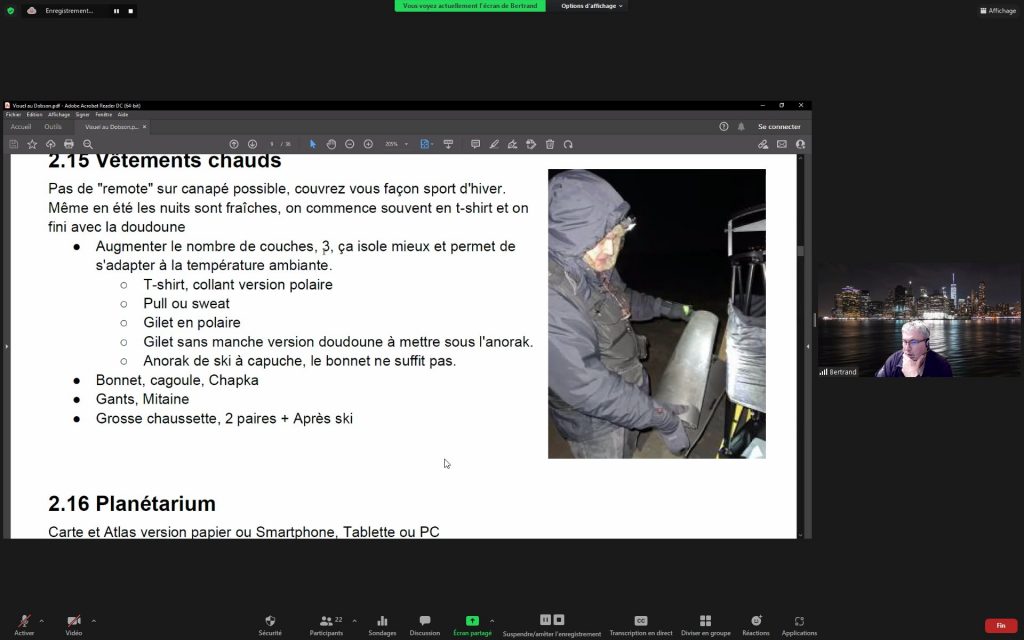Switch to the Accueil tab
Screen dimensions: 1024x640
coord(21,127)
